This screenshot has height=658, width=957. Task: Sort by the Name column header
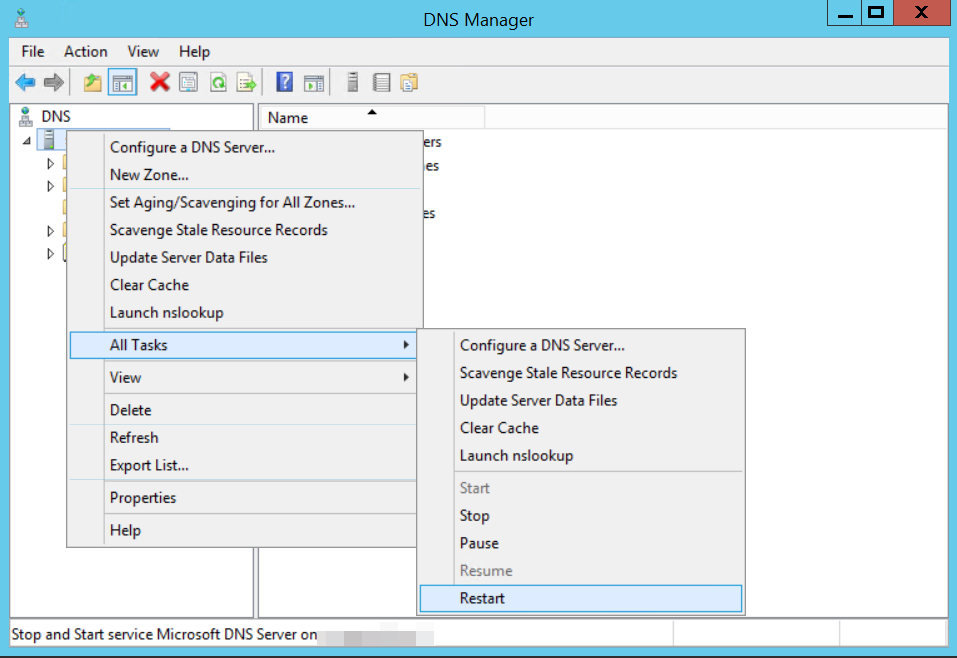(x=373, y=117)
